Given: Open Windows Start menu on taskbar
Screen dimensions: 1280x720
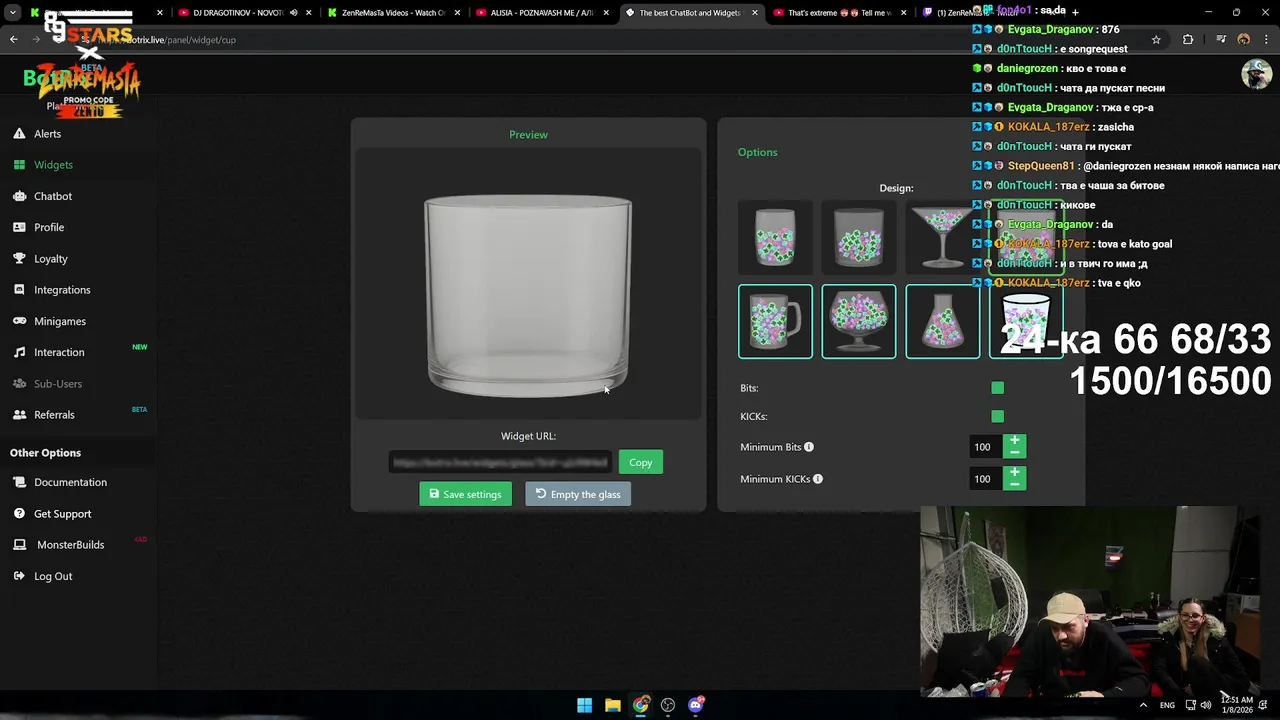Looking at the screenshot, I should click(x=584, y=705).
